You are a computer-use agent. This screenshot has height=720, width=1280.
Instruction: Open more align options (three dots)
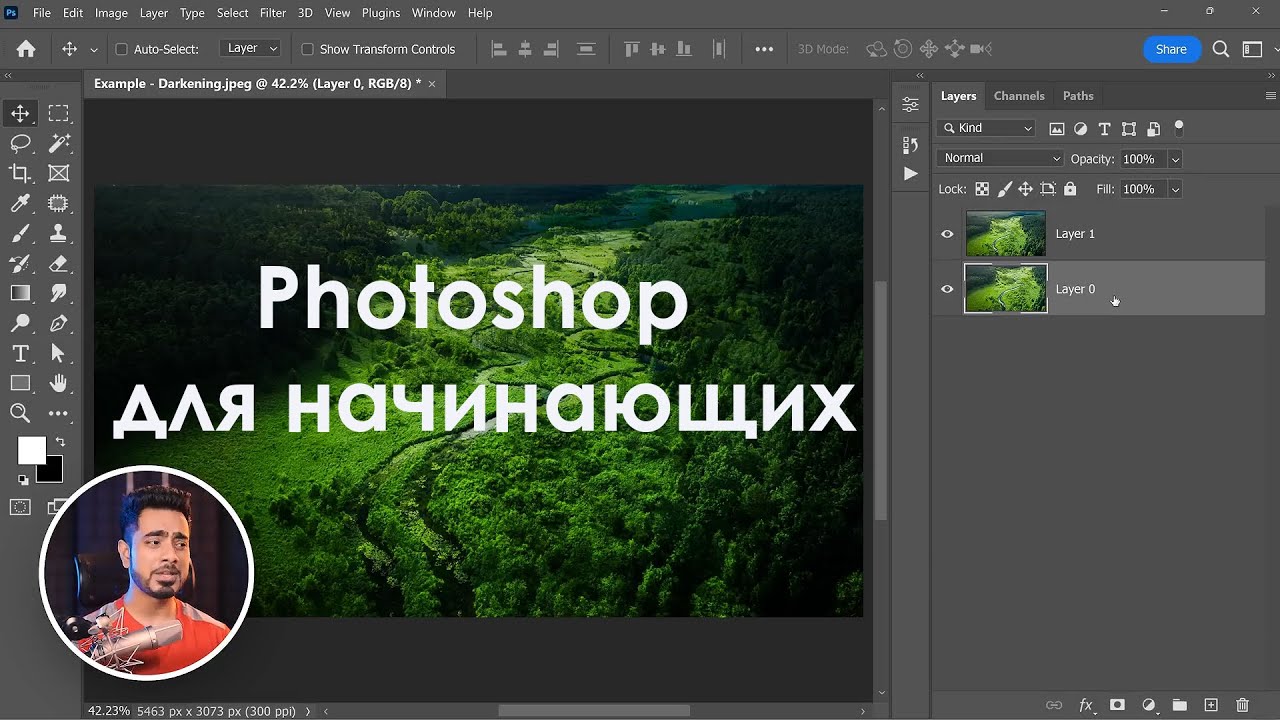764,49
